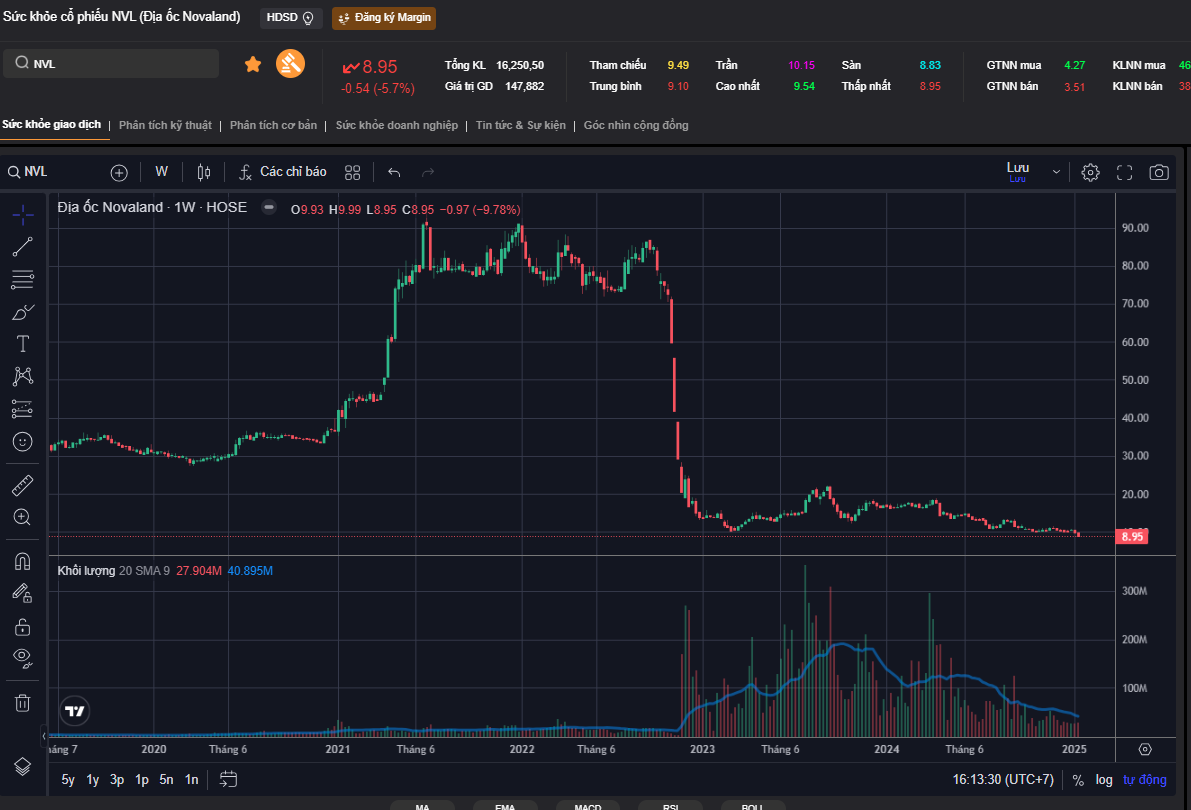The image size is (1191, 810).
Task: Choose the text annotation tool
Action: [22, 344]
